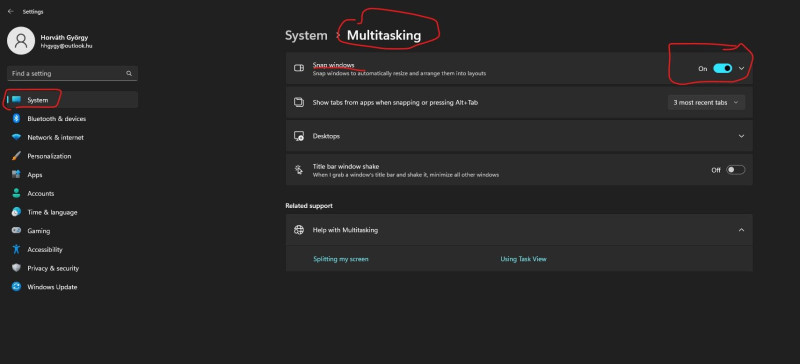Viewport: 800px width, 364px height.
Task: Select the Personalization paintbrush icon
Action: (16, 156)
